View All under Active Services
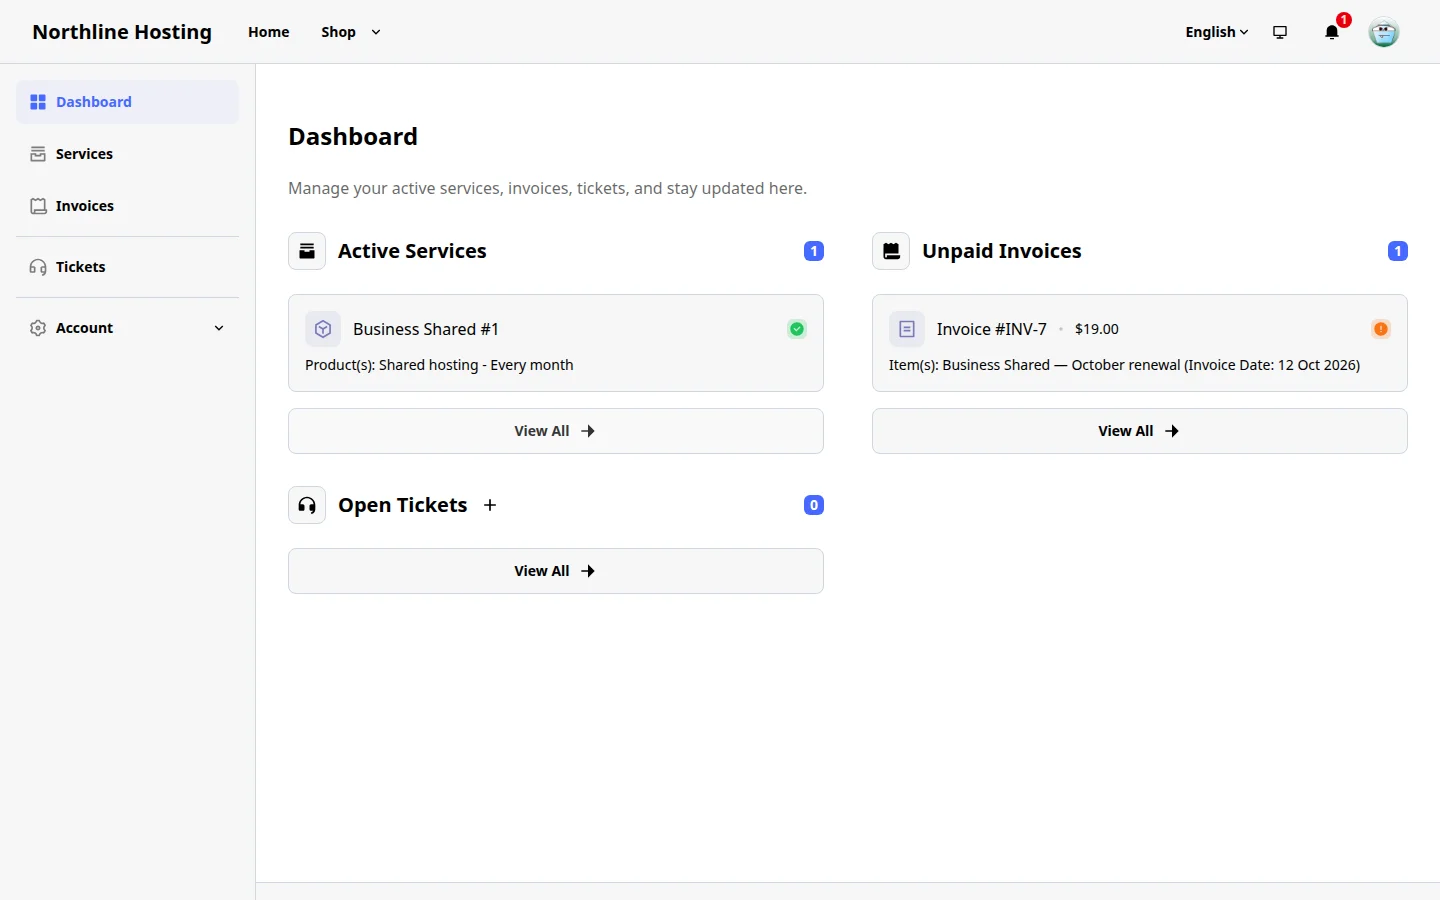 (x=556, y=431)
